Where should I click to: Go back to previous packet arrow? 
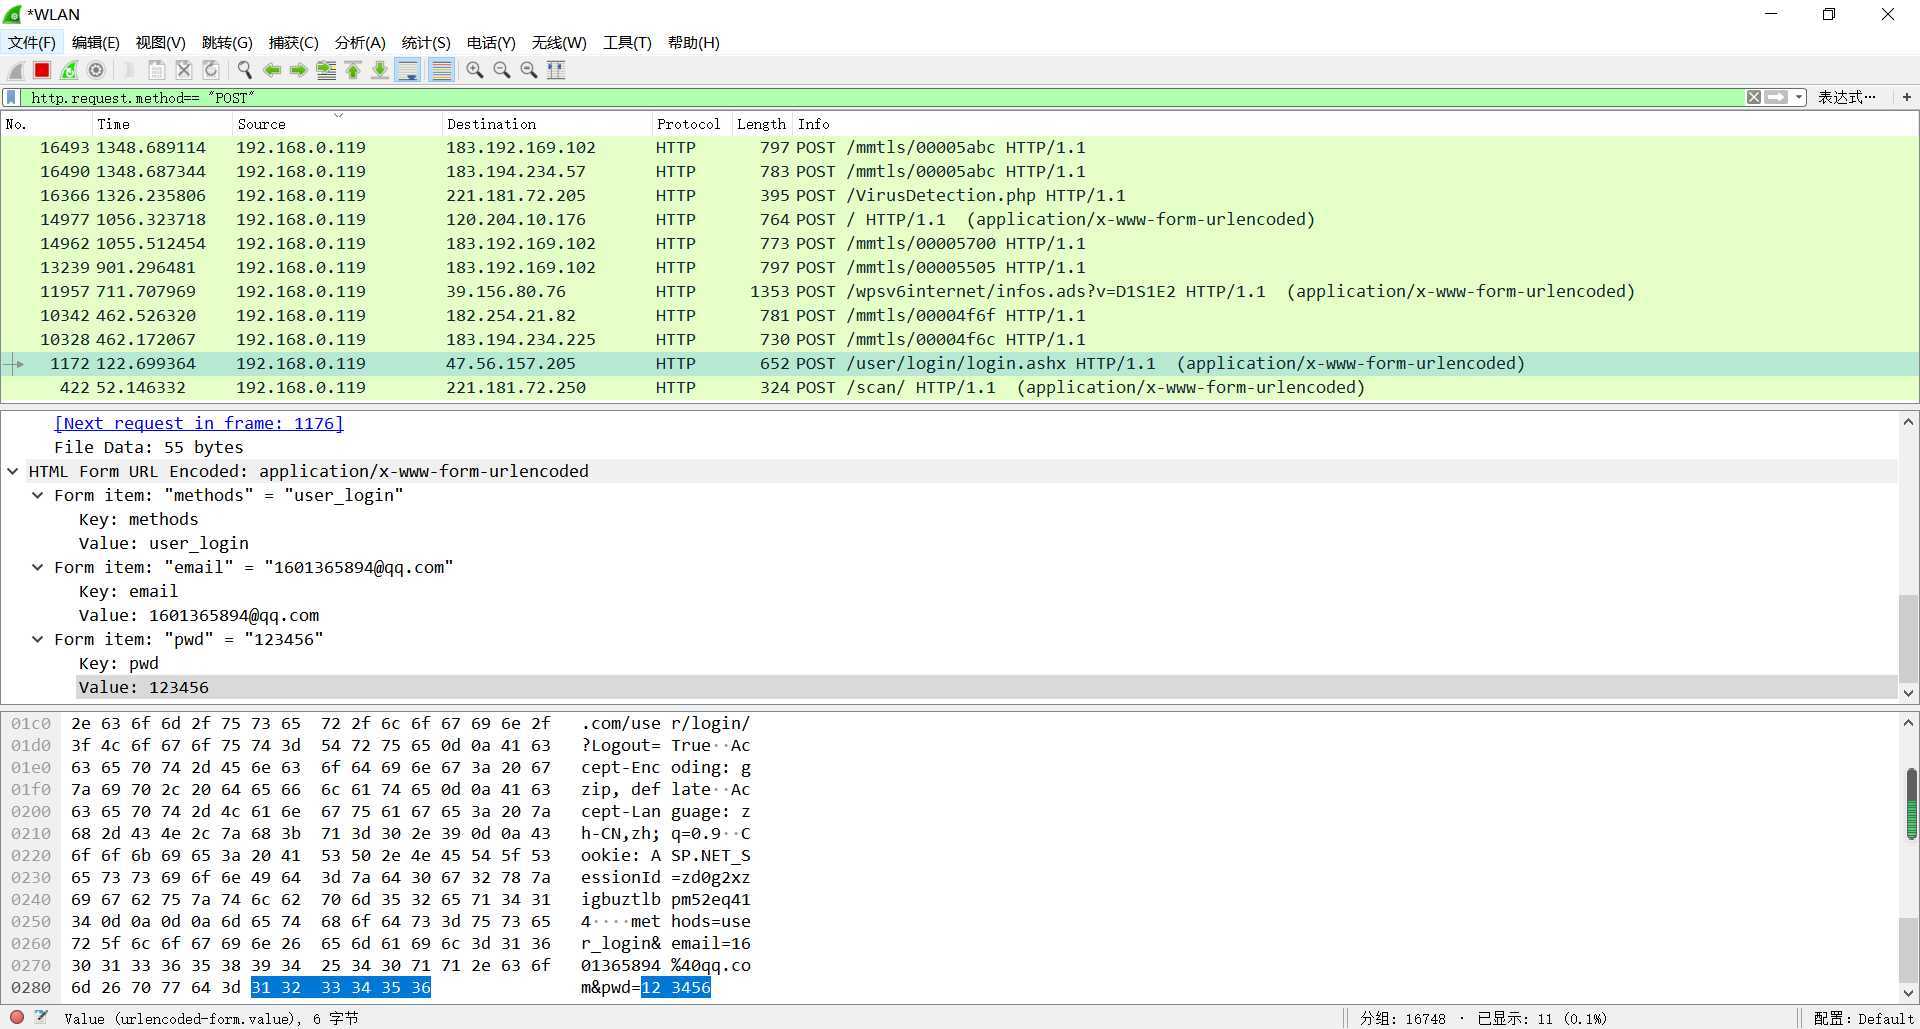[271, 70]
